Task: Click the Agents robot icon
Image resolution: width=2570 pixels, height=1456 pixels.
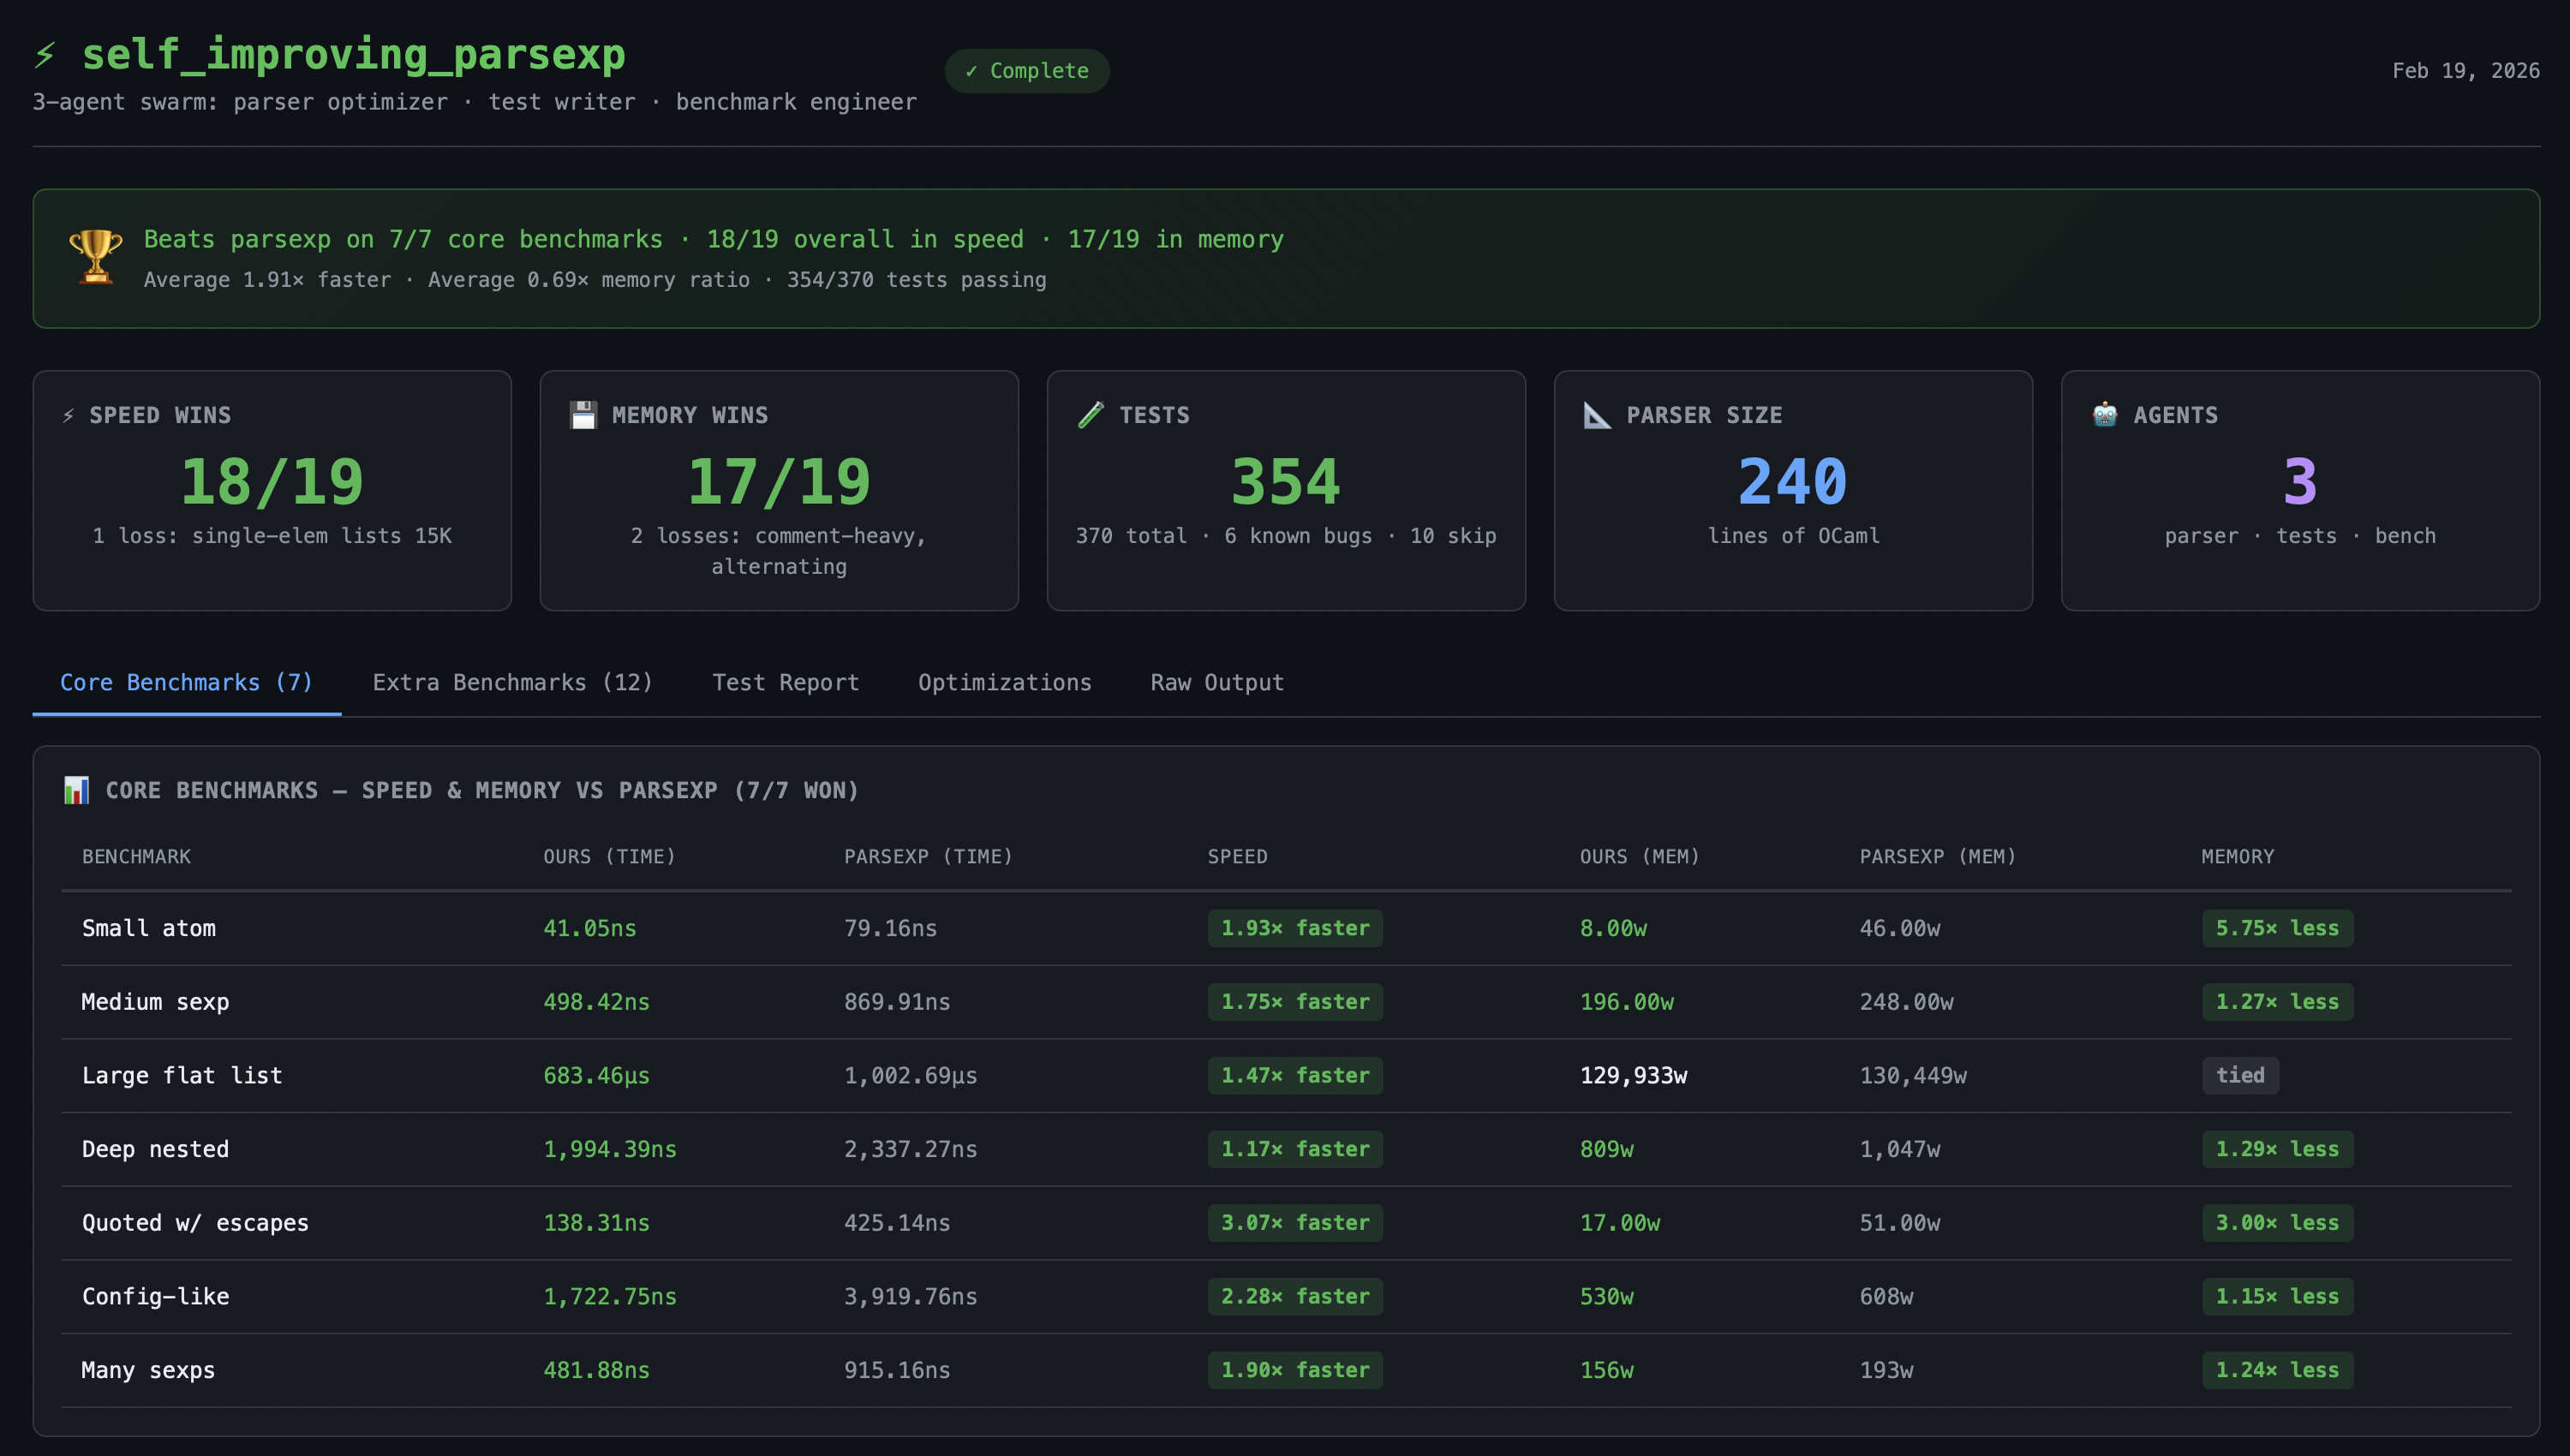Action: point(2104,415)
